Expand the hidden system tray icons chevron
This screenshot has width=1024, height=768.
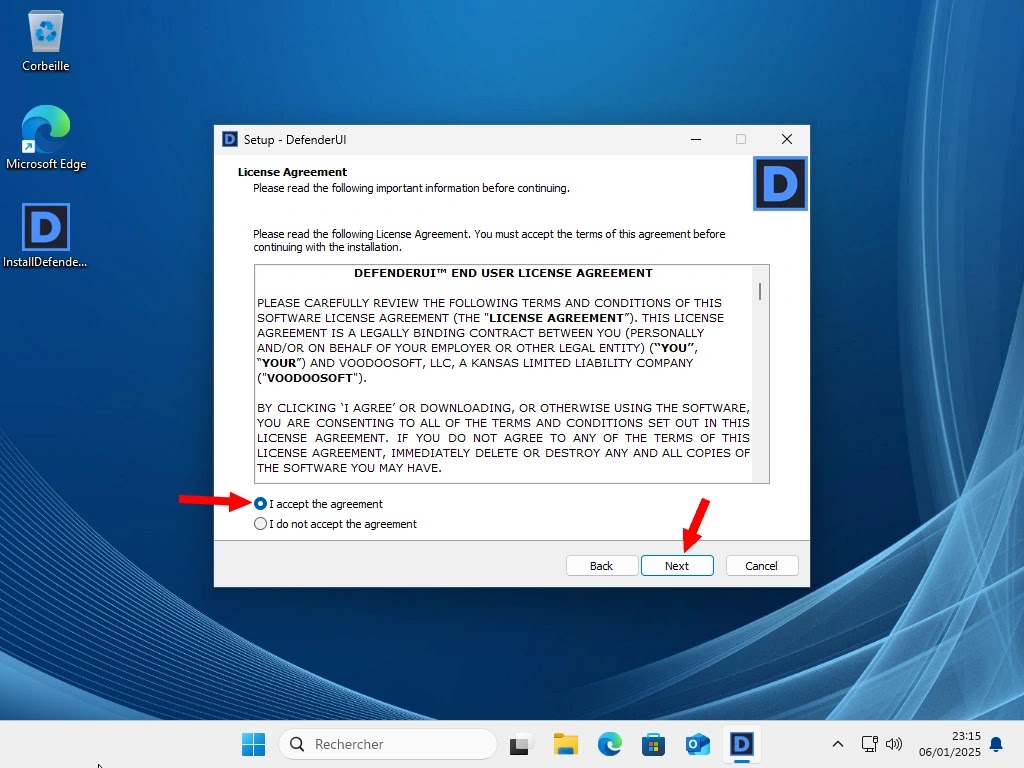pyautogui.click(x=838, y=744)
